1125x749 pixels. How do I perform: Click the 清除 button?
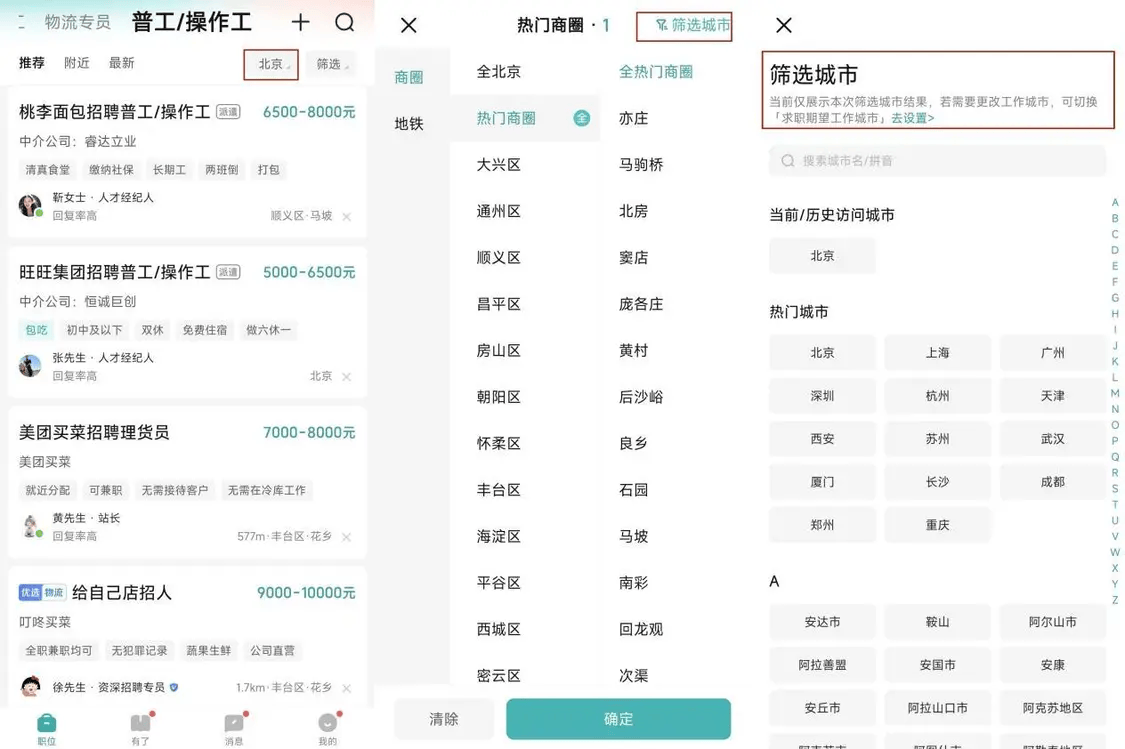443,719
